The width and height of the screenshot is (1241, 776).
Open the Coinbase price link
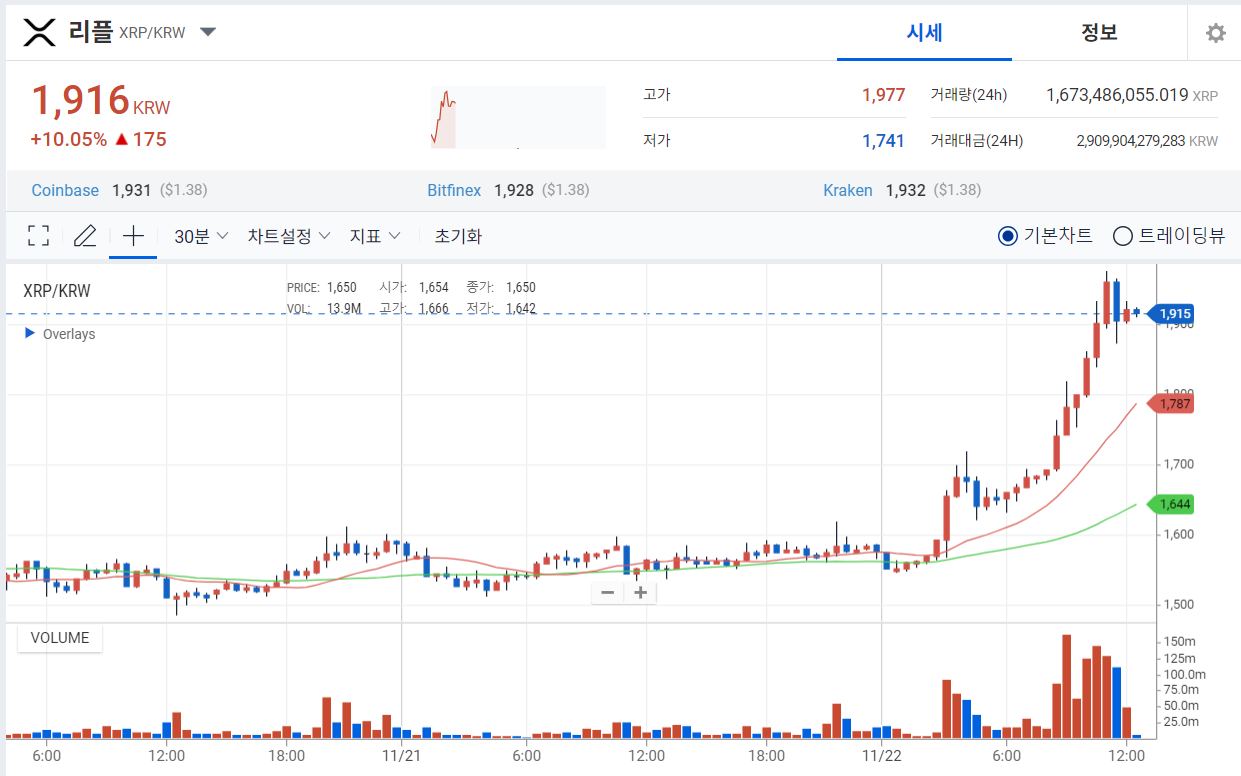pyautogui.click(x=65, y=190)
